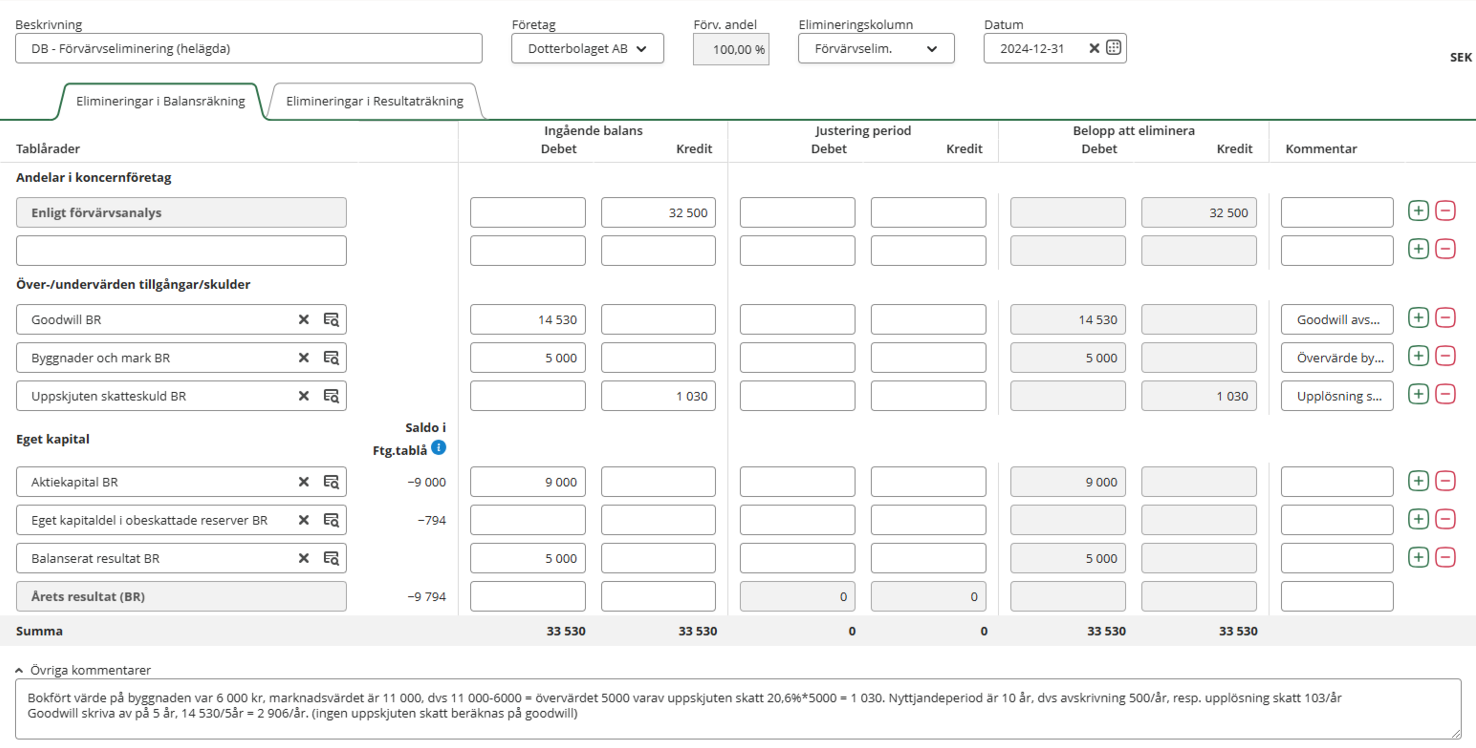Add row after Uppskjuten skatteskuld BR
This screenshot has height=748, width=1476.
click(x=1417, y=394)
